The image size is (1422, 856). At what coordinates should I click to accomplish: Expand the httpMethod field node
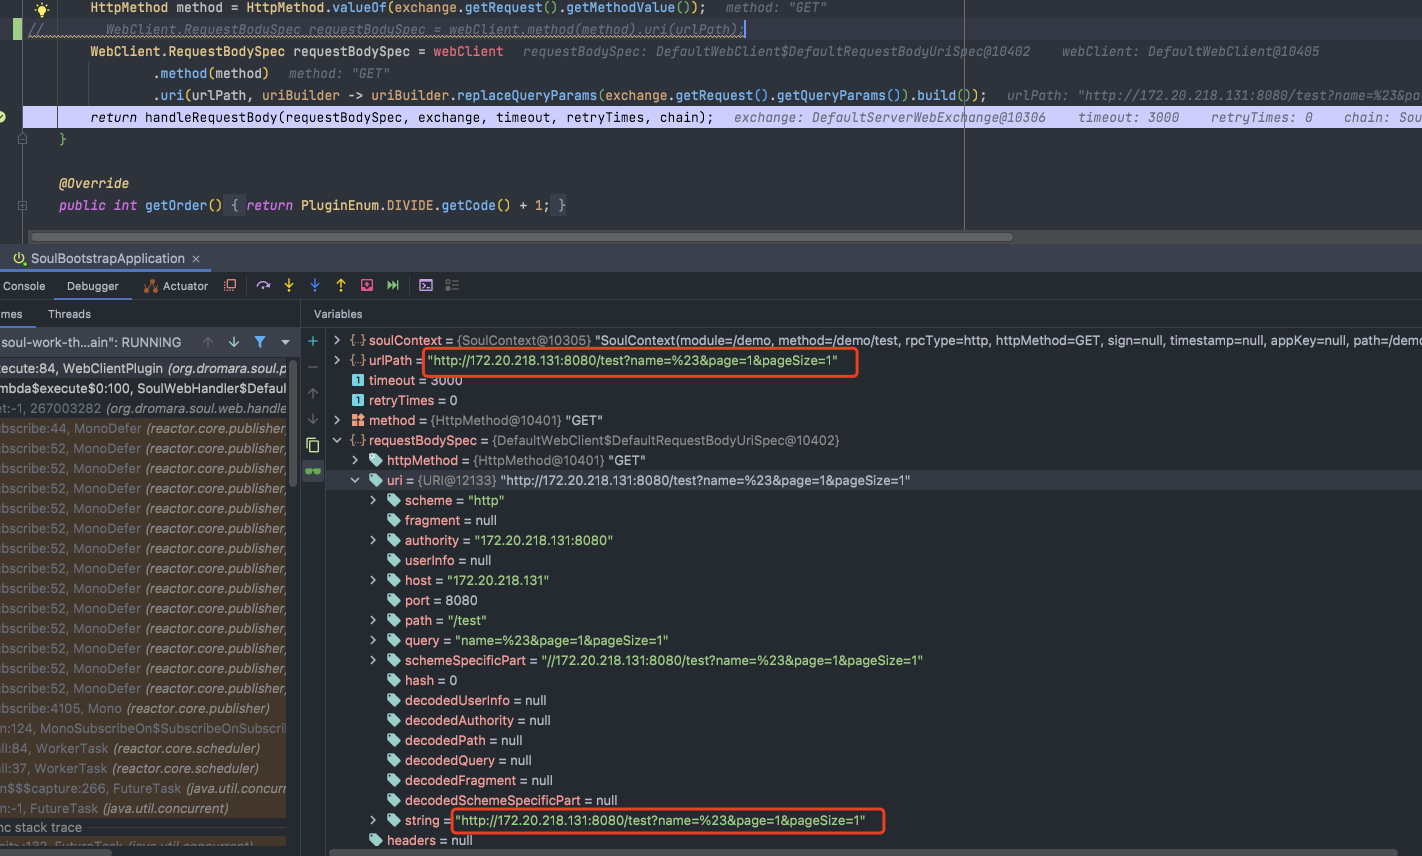[x=355, y=460]
